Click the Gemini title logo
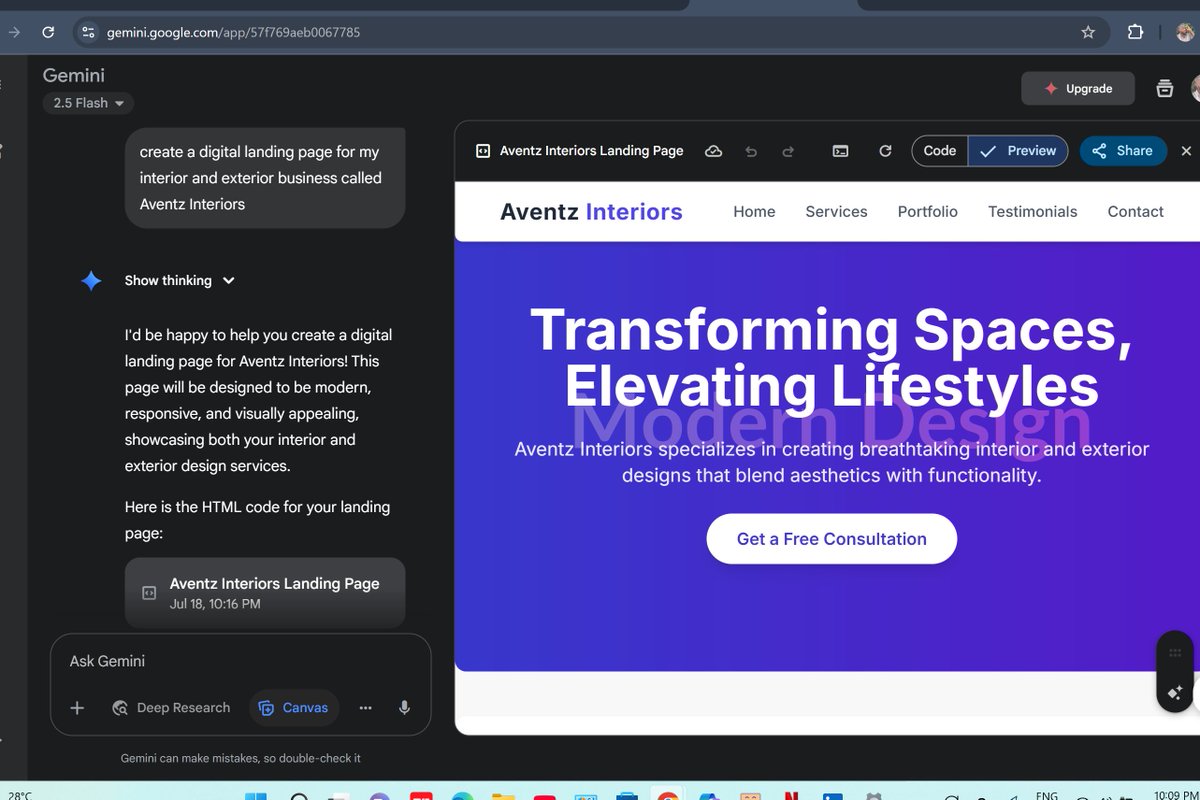Viewport: 1200px width, 800px height. 73,76
